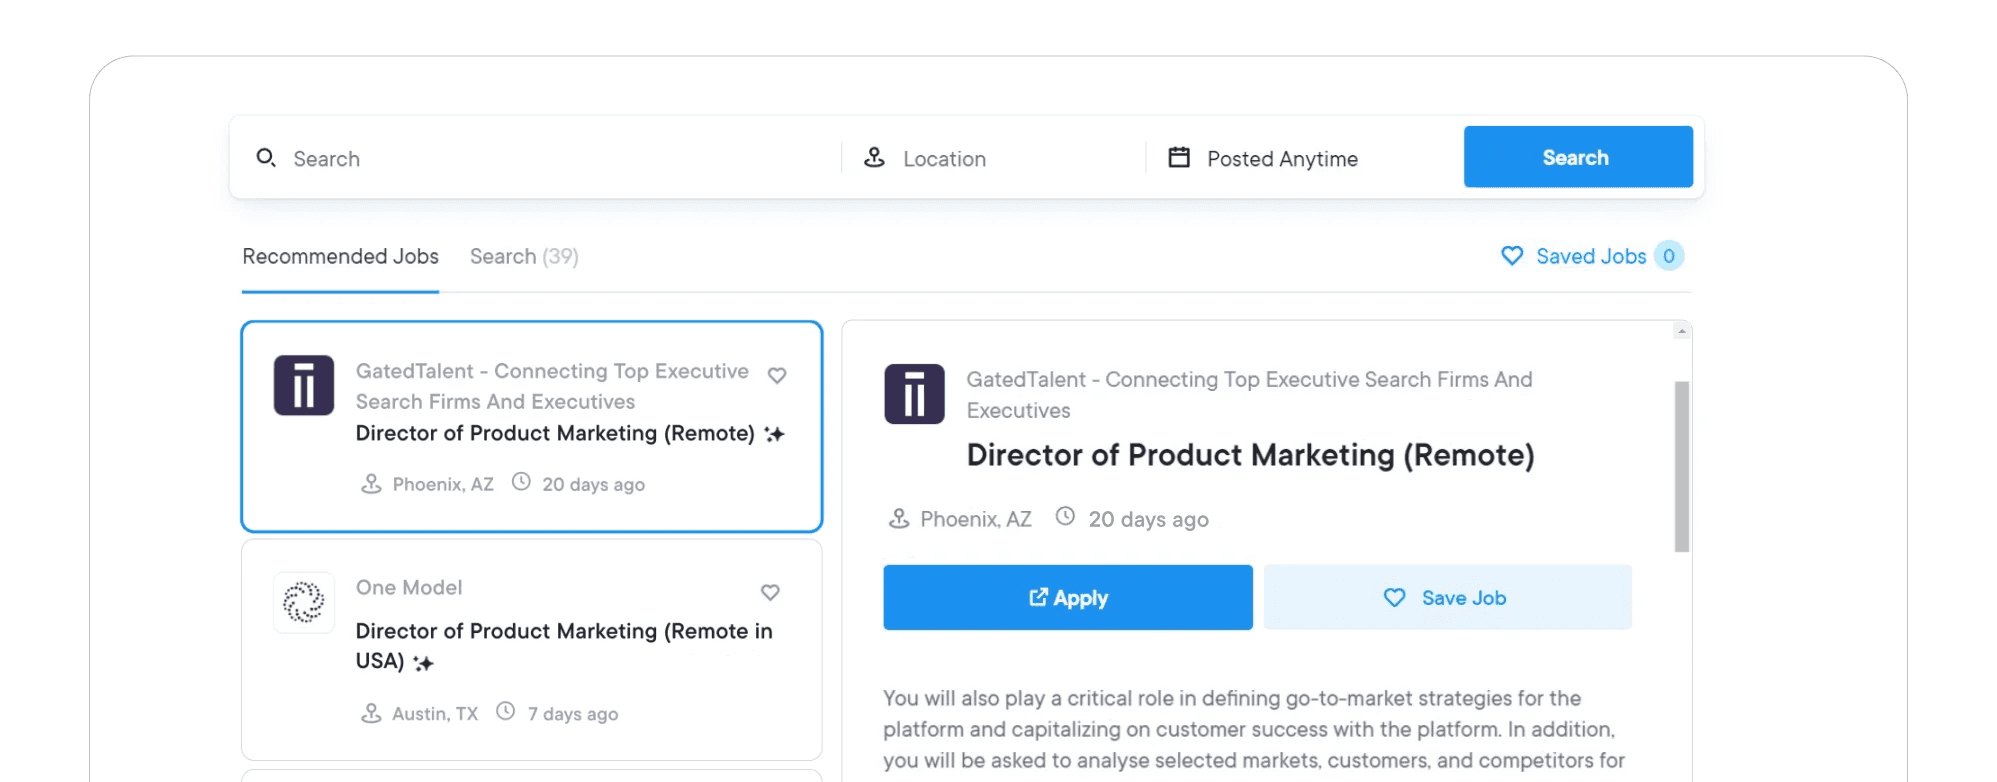Click the sparkle icon after Director of Product Marketing (Remote)
This screenshot has width=1997, height=782.
coord(774,434)
